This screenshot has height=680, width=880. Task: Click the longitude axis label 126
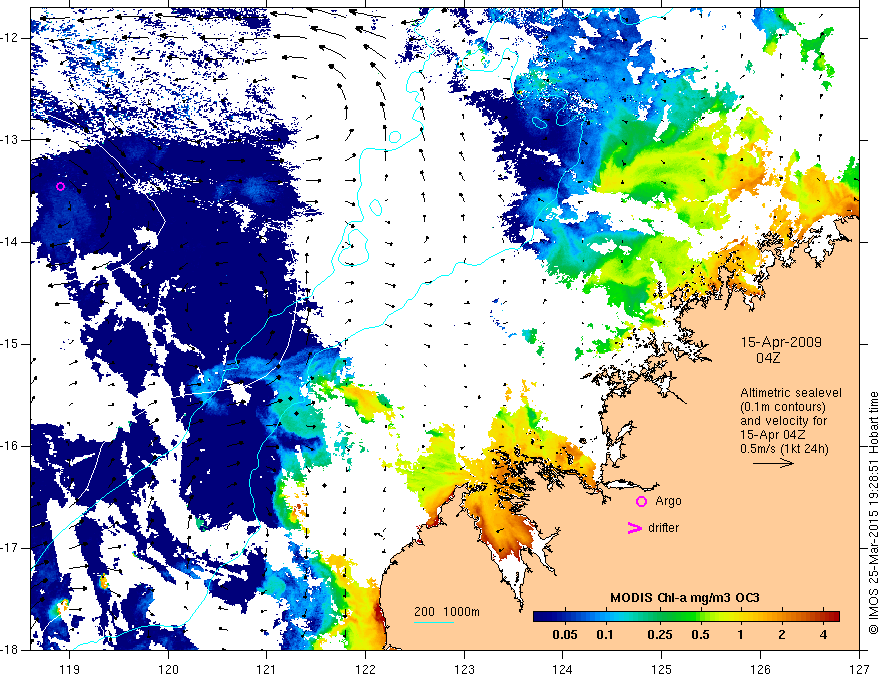tap(760, 669)
